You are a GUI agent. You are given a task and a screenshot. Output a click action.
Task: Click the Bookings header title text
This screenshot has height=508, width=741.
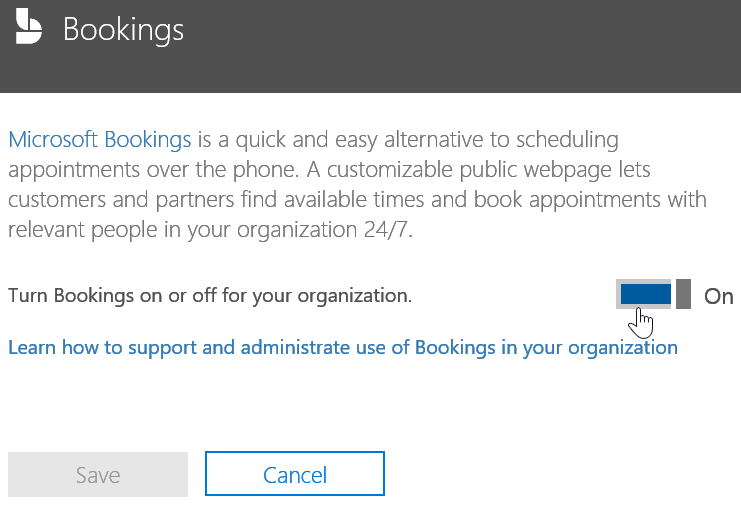(123, 29)
